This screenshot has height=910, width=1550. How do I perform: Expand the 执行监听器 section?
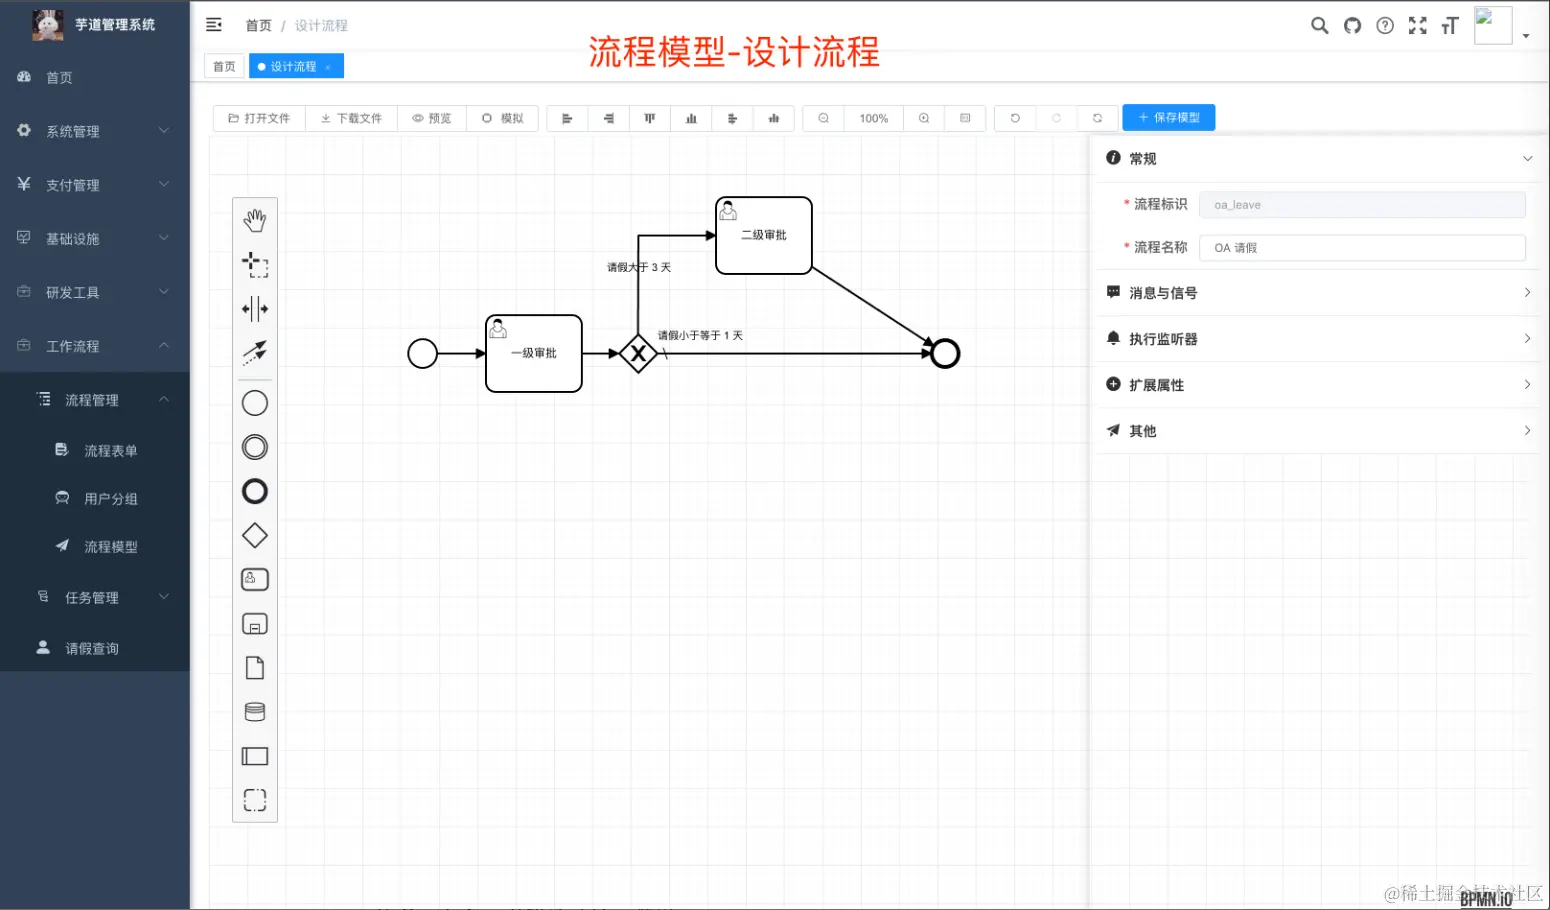point(1318,339)
